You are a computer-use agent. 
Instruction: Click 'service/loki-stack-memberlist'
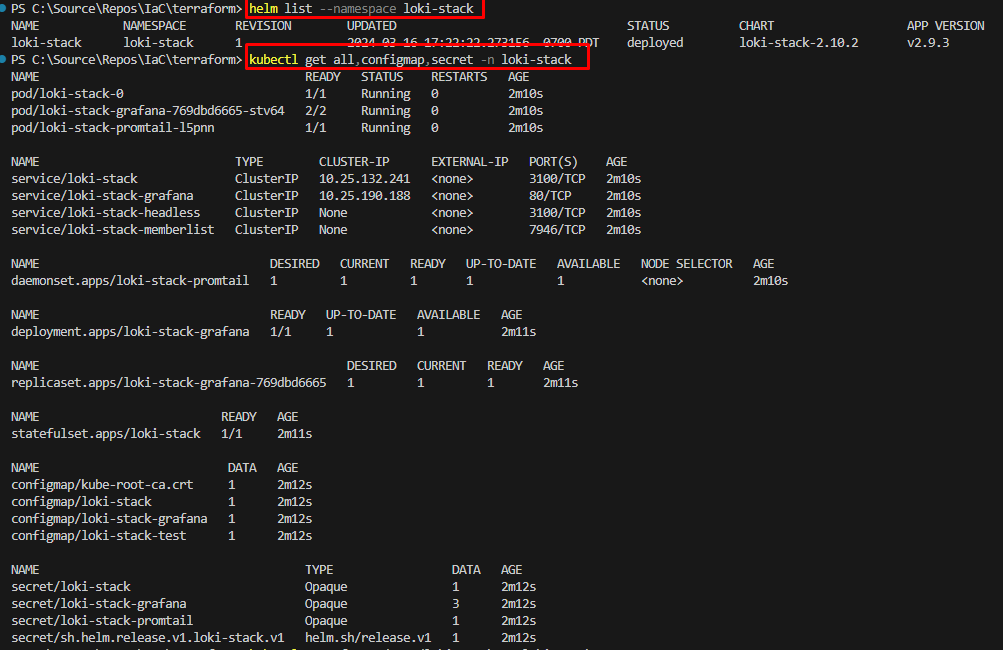[x=113, y=230]
